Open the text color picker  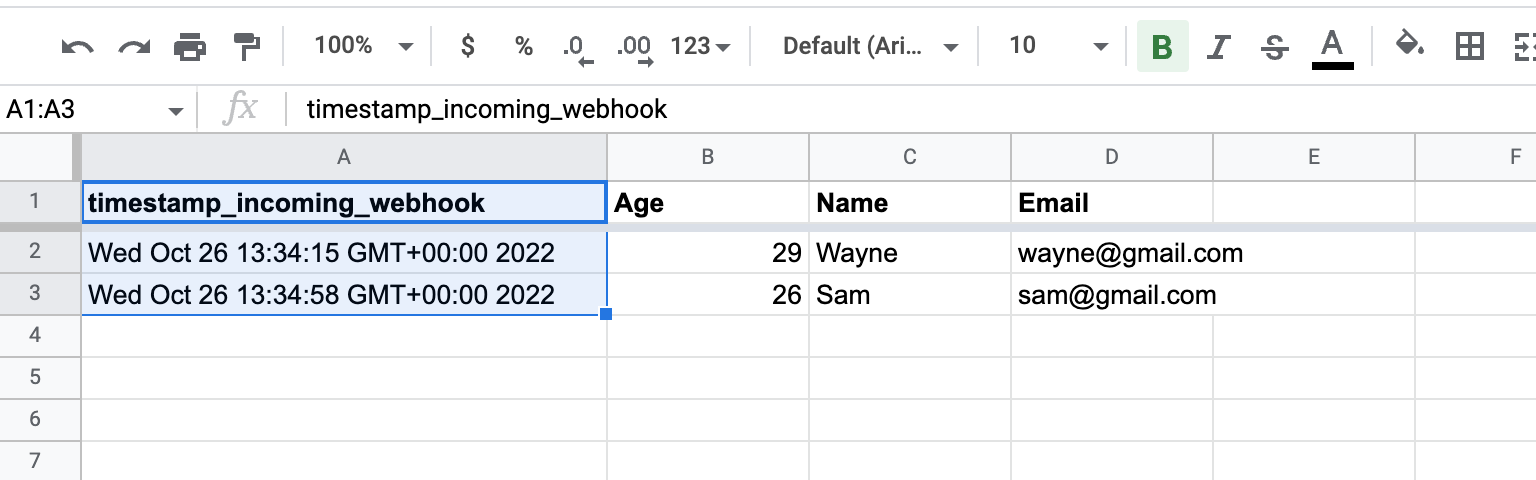tap(1331, 47)
